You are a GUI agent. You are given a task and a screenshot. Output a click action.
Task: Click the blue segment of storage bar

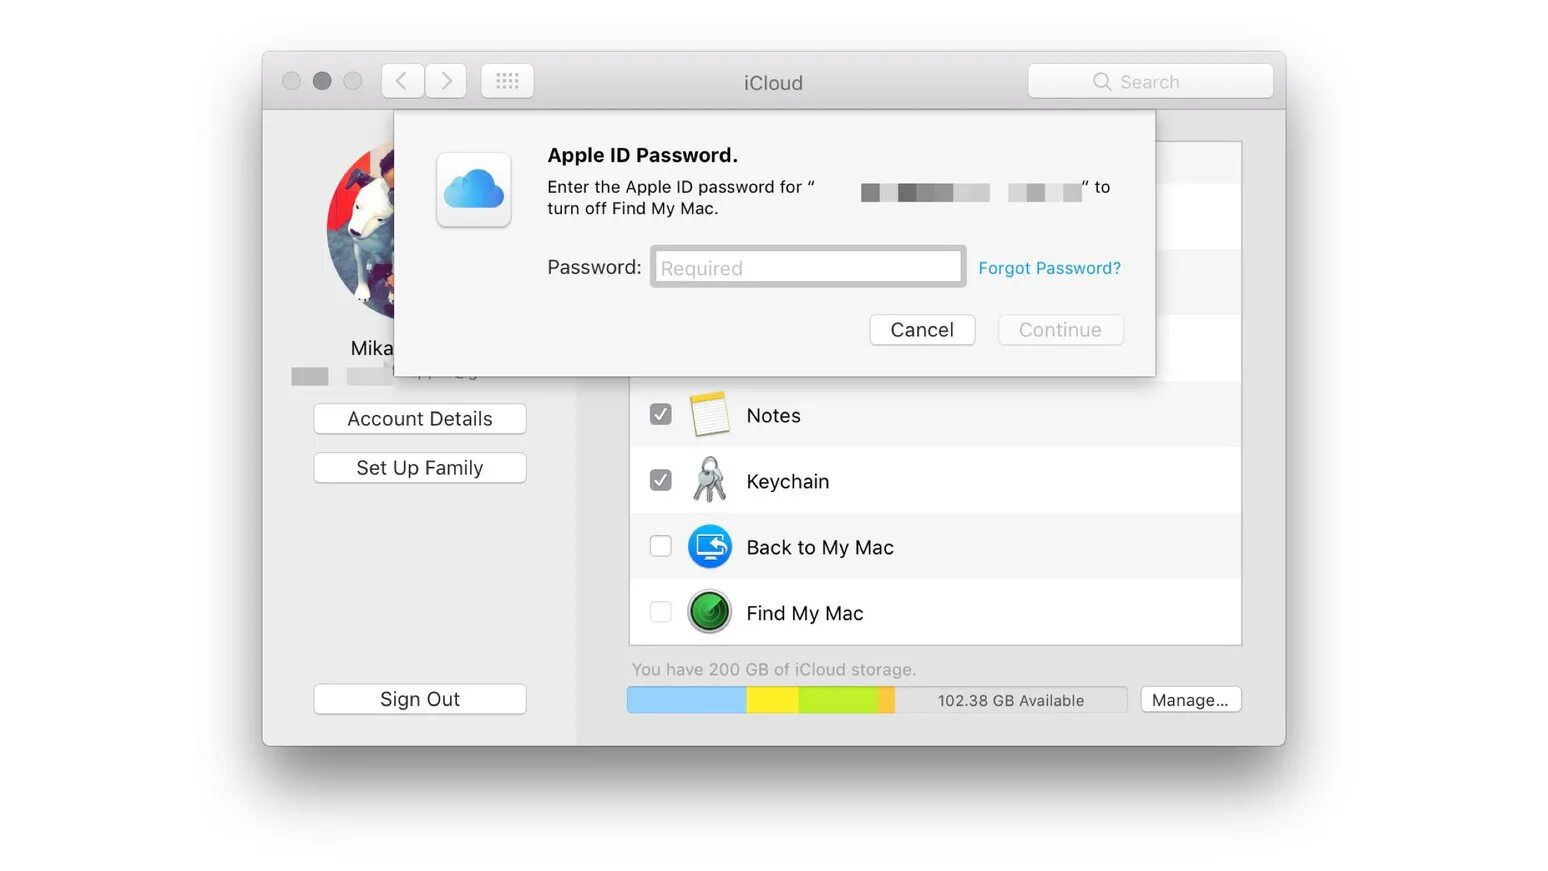(x=687, y=700)
